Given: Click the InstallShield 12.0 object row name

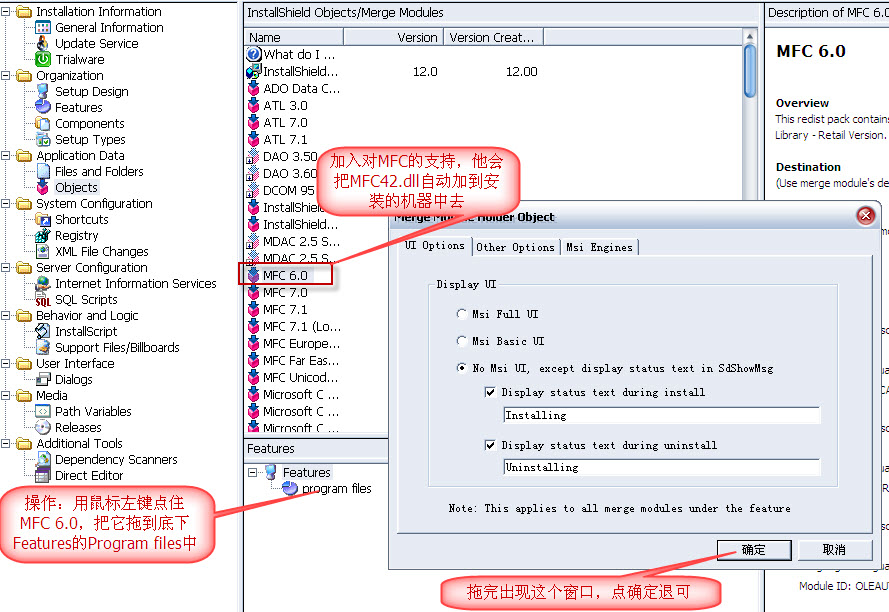Looking at the screenshot, I should [300, 71].
